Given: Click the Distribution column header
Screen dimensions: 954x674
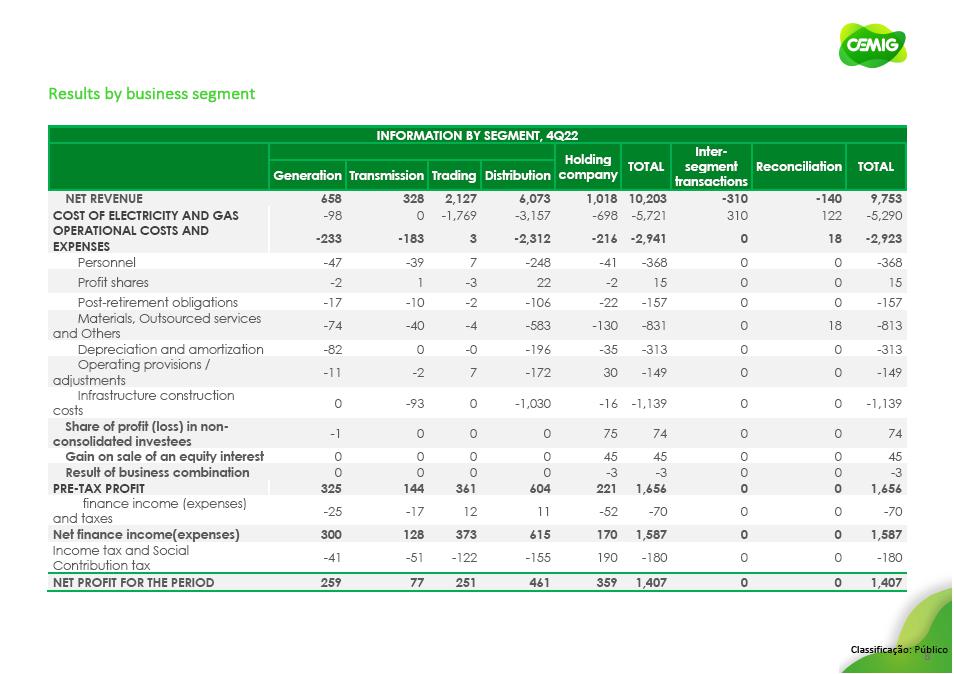Looking at the screenshot, I should pos(518,175).
